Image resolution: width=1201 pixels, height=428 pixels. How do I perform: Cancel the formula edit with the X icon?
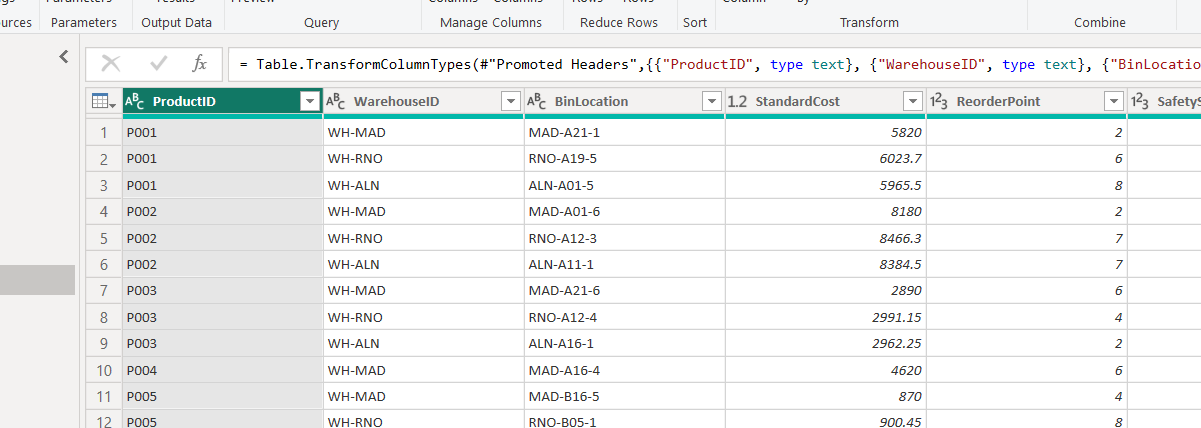(111, 63)
